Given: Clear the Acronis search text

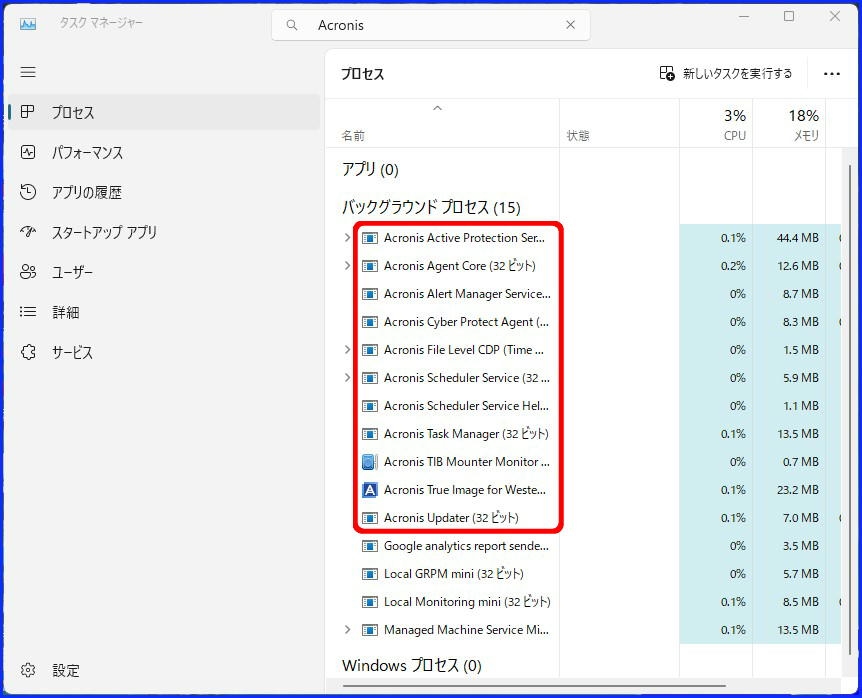Looking at the screenshot, I should point(571,25).
